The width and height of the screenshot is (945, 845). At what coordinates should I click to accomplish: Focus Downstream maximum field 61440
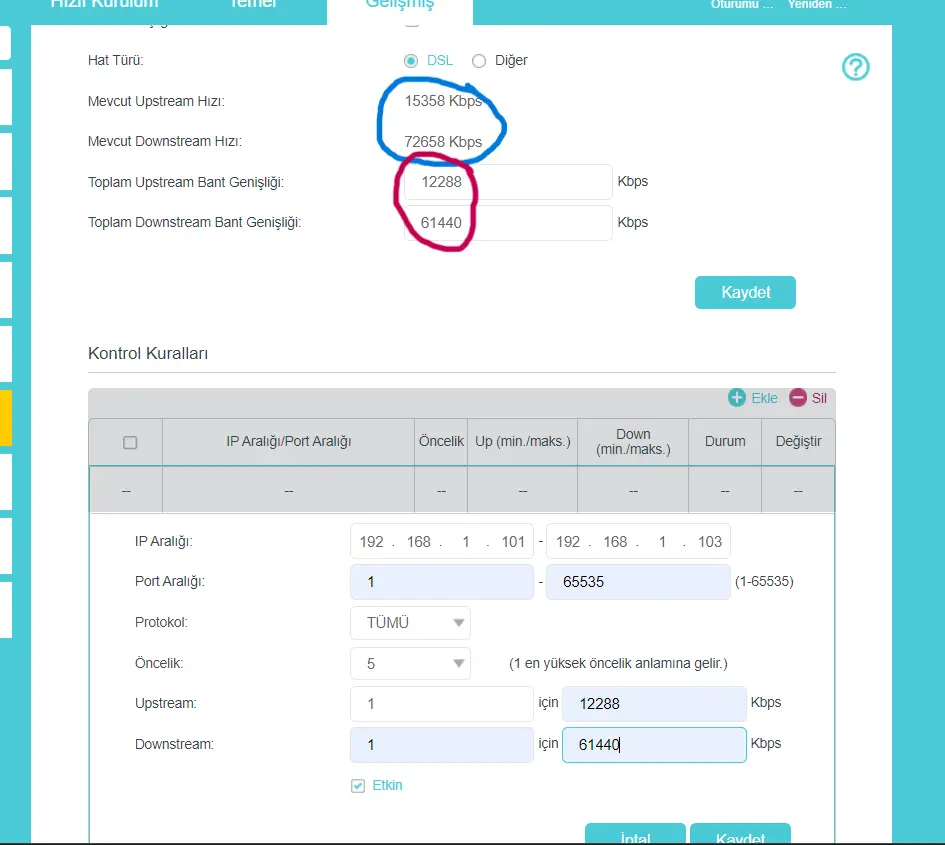click(654, 745)
